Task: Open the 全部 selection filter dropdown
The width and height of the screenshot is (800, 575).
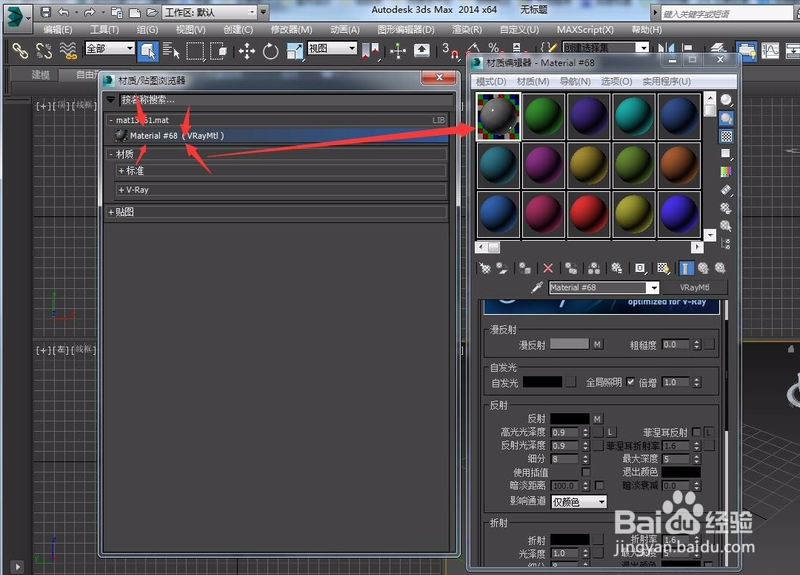Action: pos(110,48)
